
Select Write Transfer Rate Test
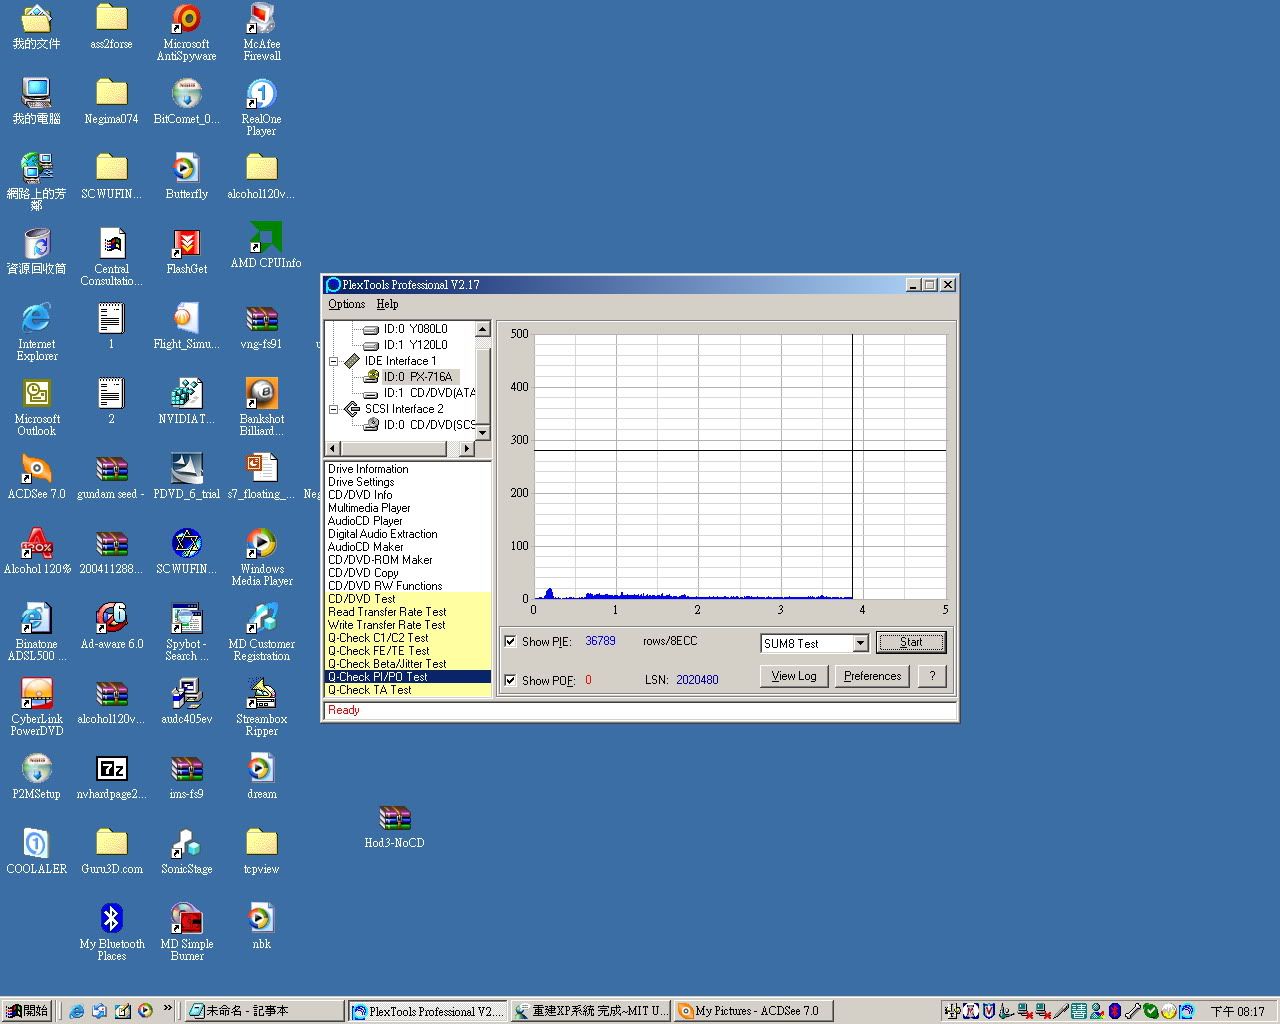(x=387, y=625)
